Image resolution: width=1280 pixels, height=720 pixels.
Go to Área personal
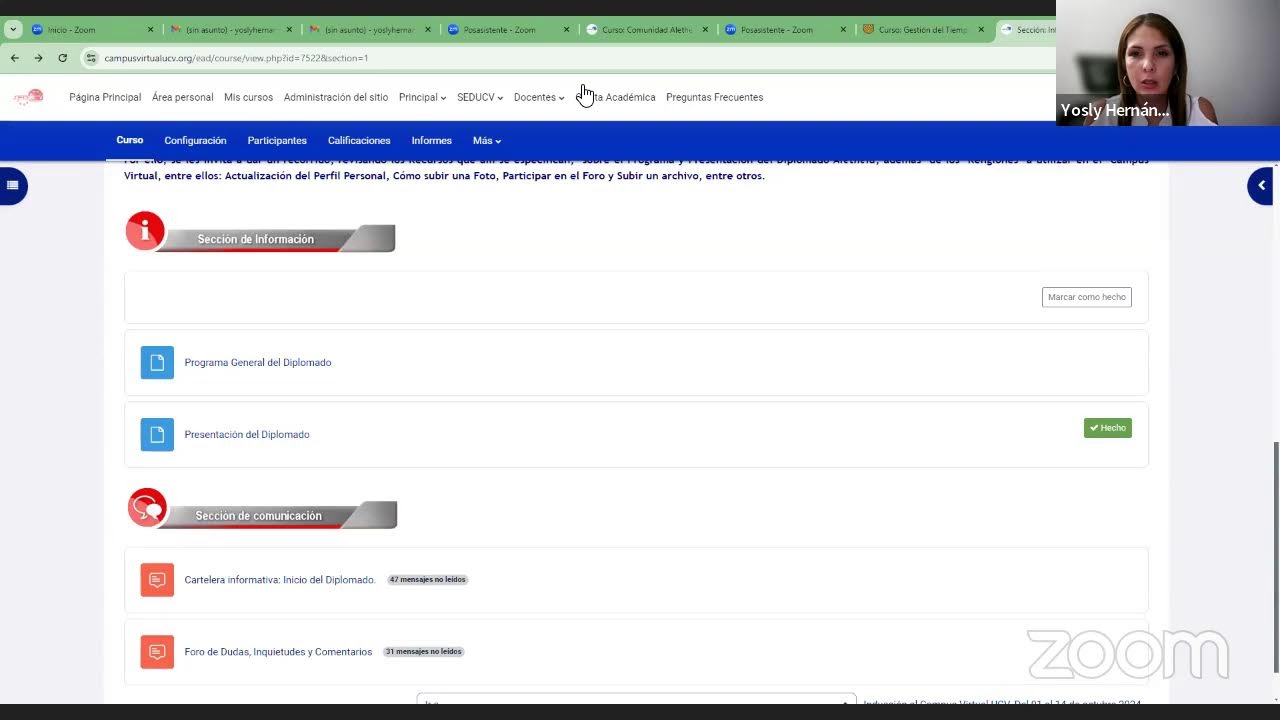[182, 97]
